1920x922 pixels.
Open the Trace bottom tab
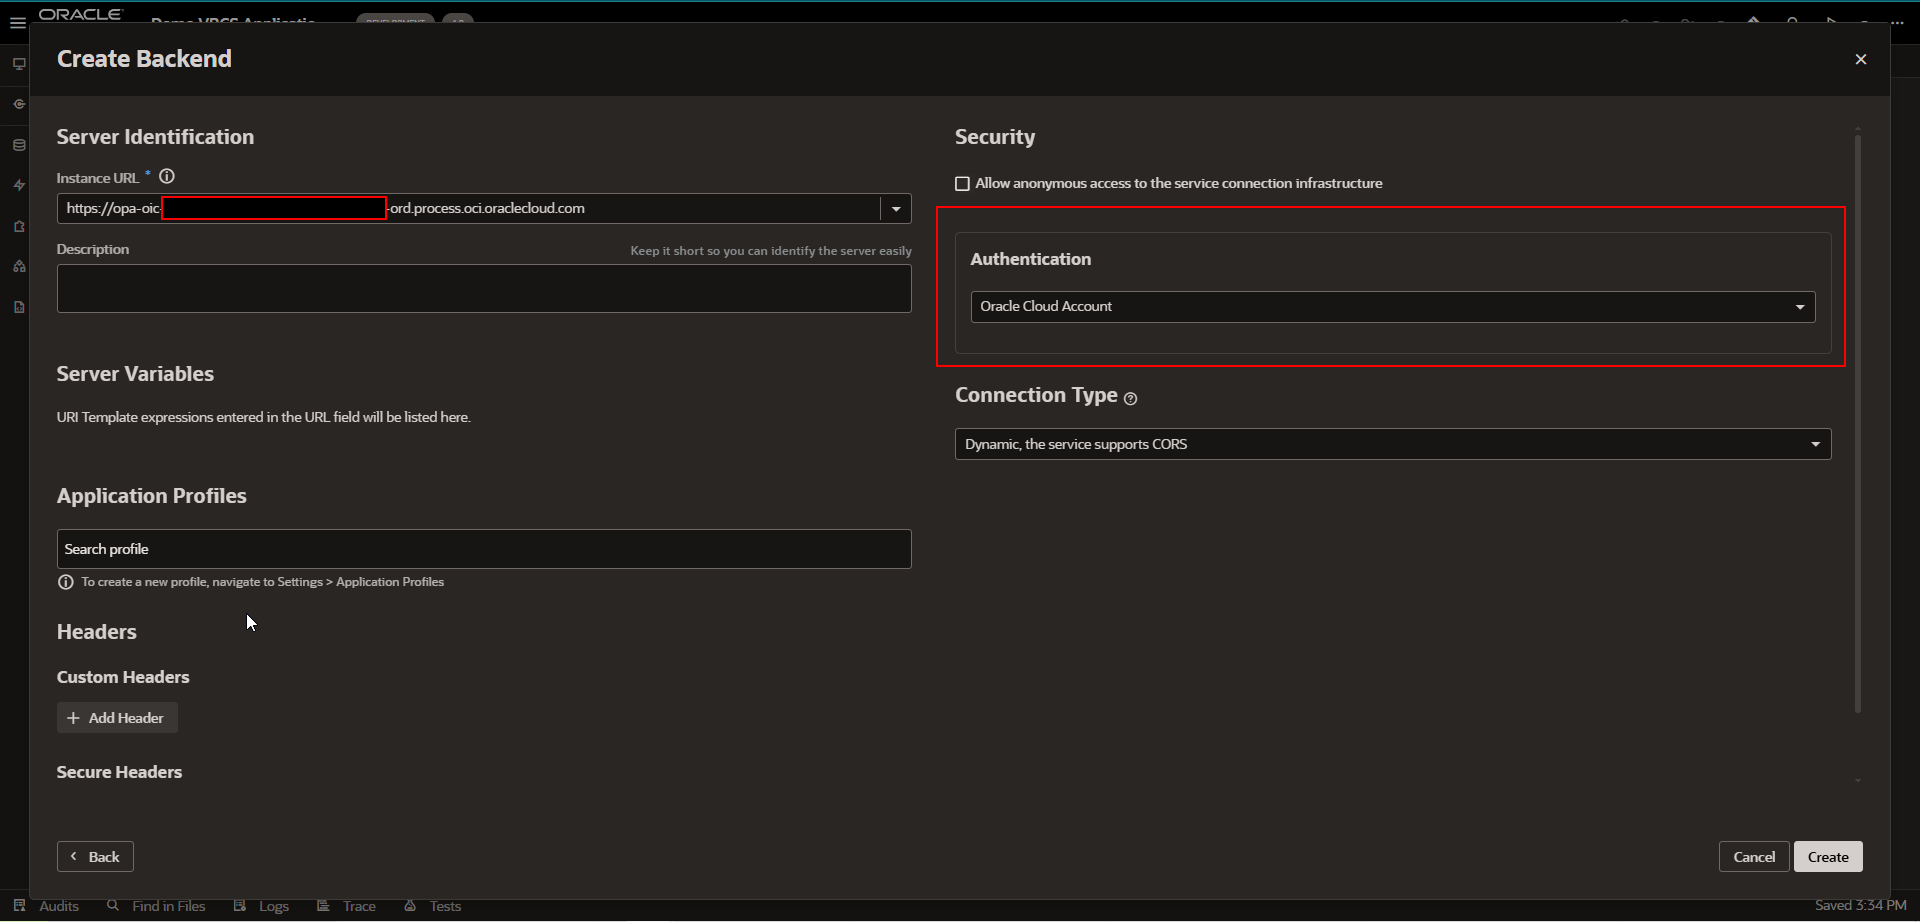tap(346, 906)
